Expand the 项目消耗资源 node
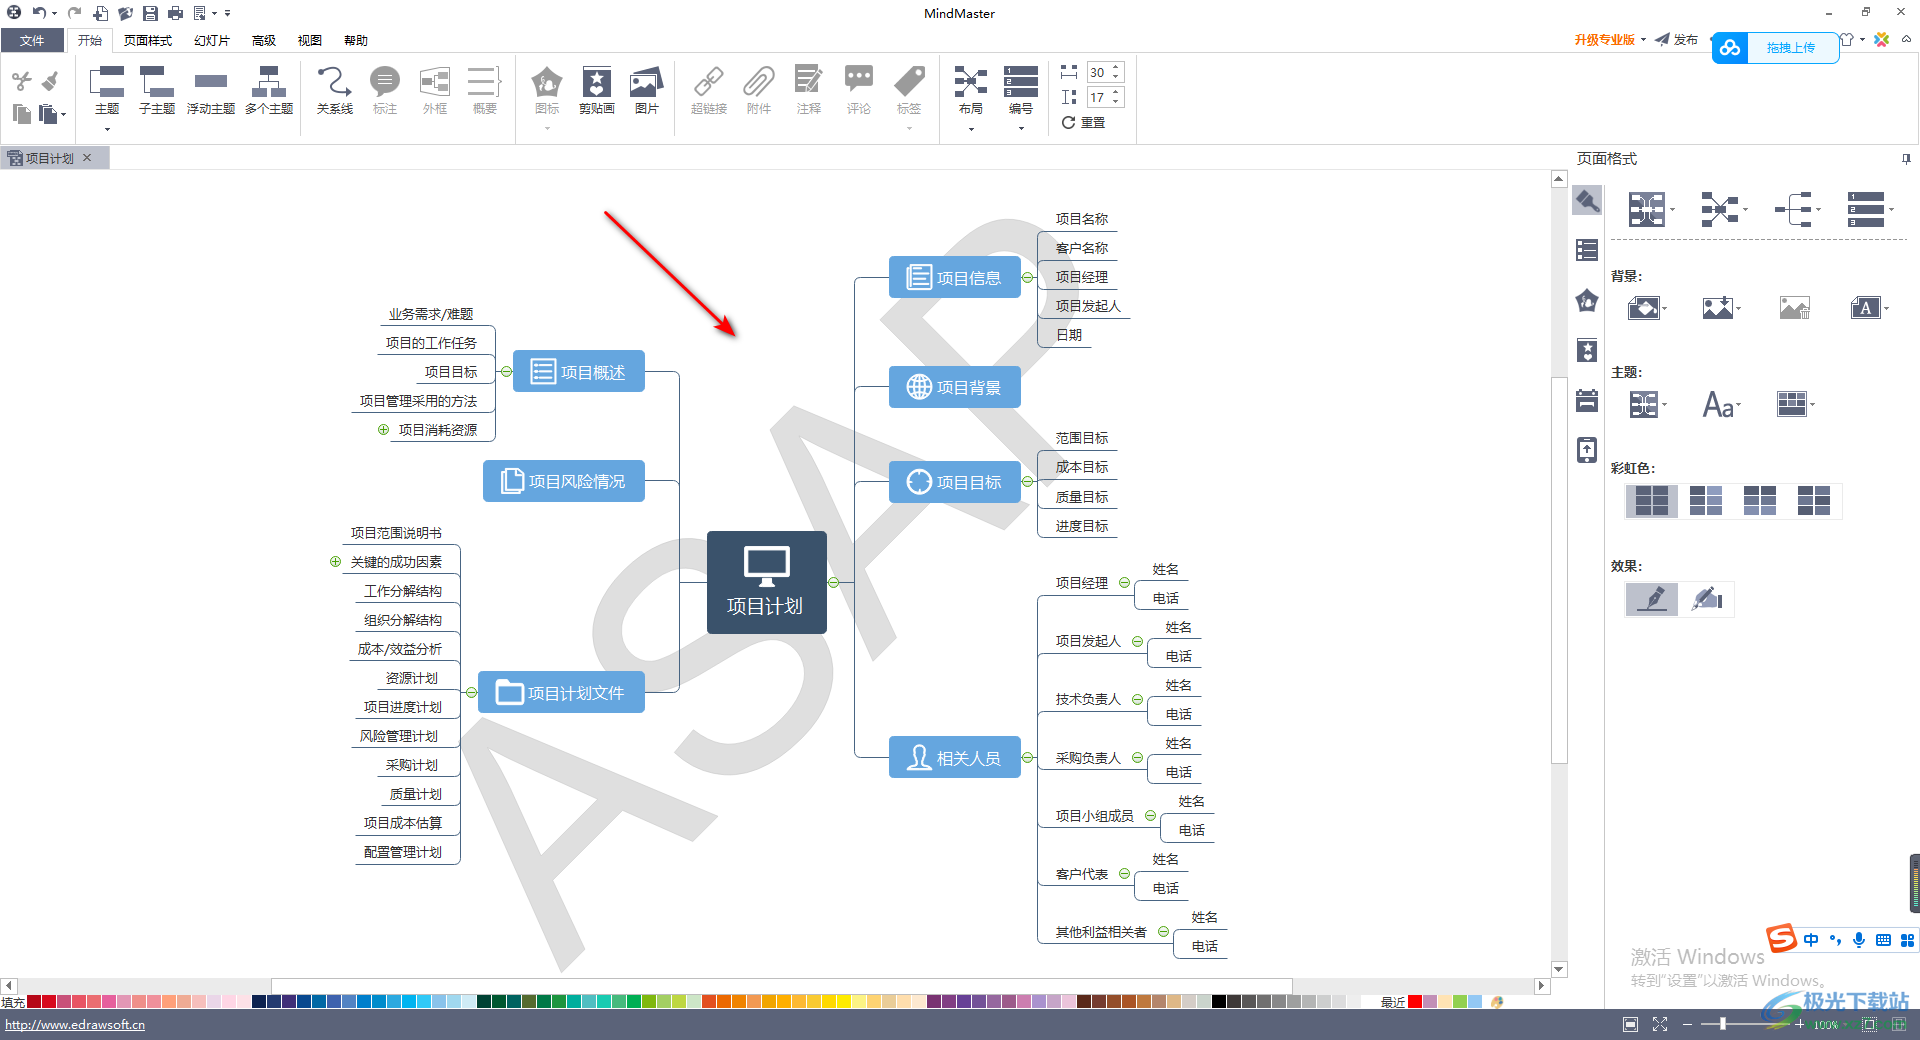Screen dimensions: 1920x1040 pyautogui.click(x=383, y=430)
